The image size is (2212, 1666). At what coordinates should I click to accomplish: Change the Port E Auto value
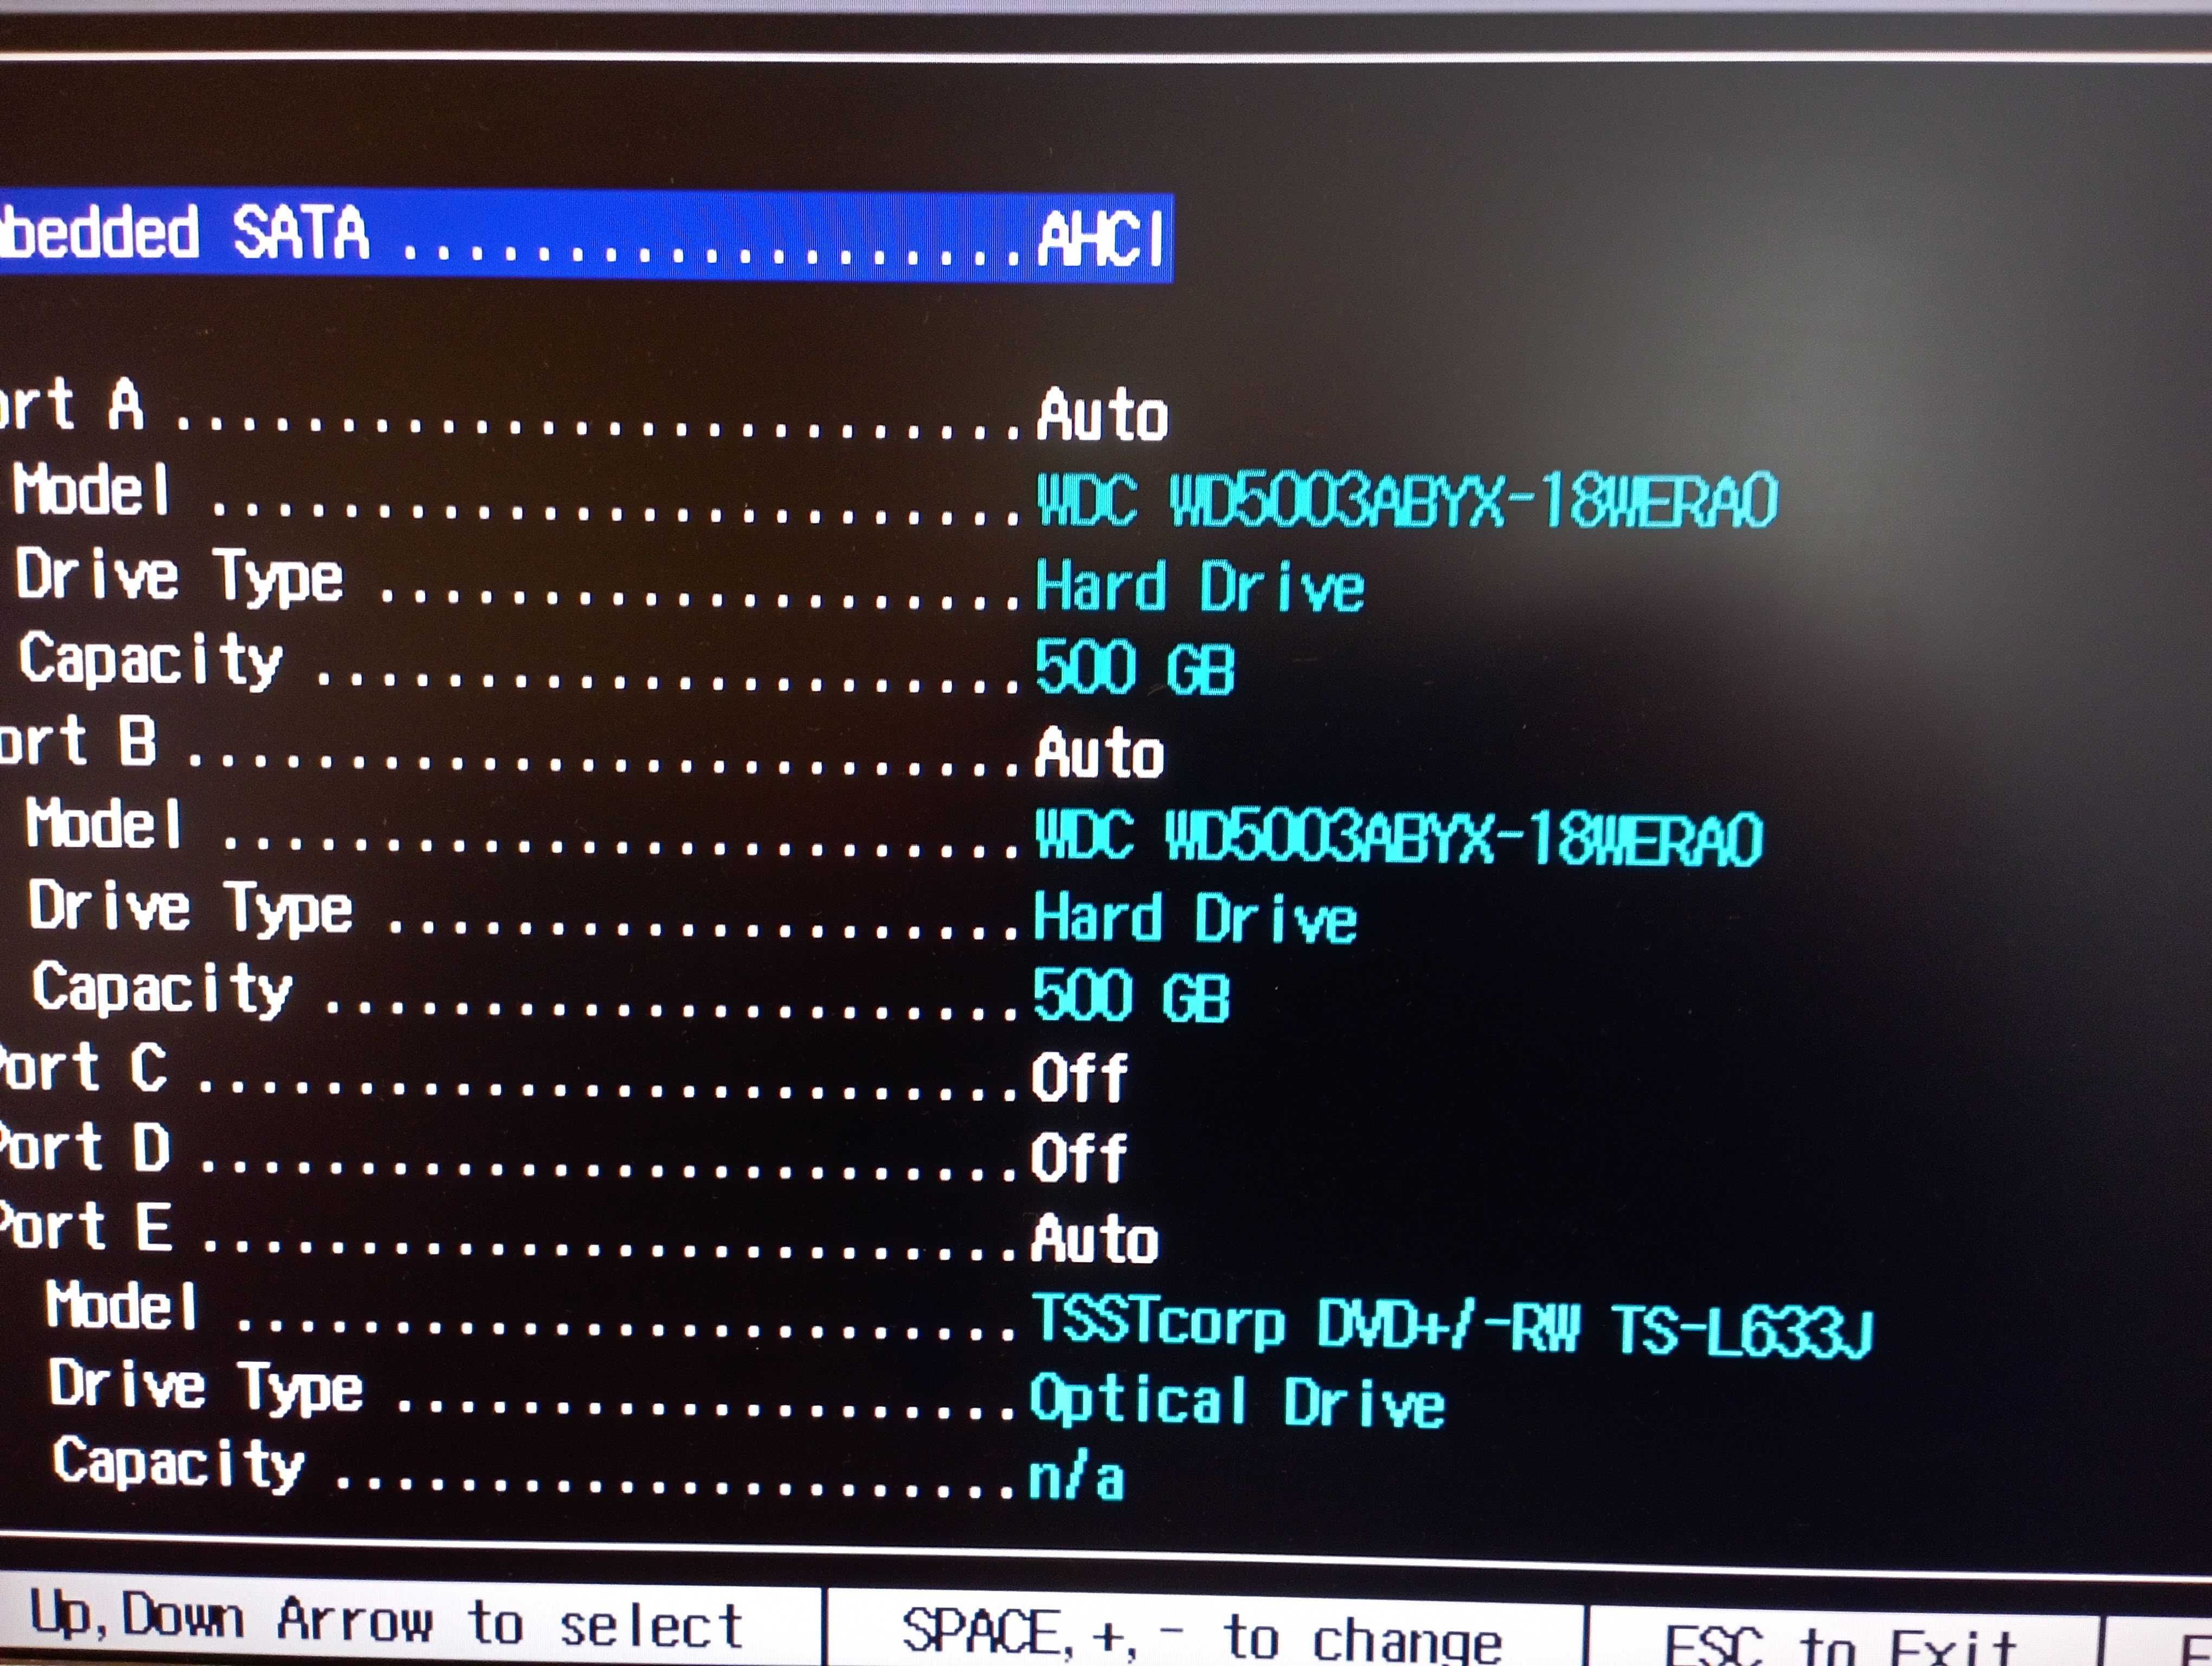1095,1239
